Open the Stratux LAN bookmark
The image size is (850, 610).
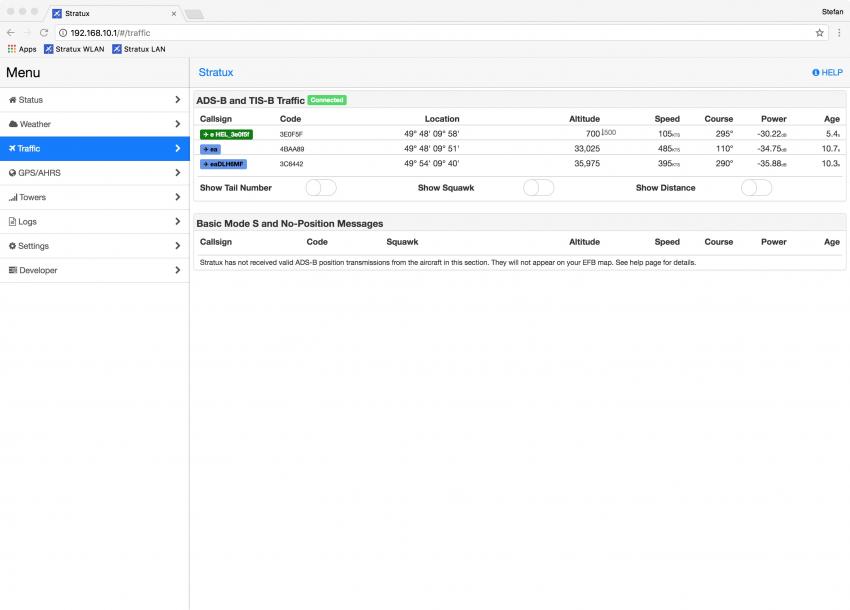pos(139,49)
